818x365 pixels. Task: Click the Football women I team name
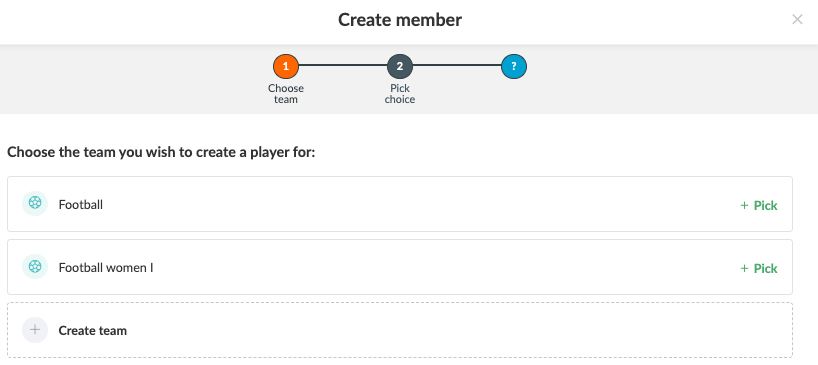(106, 267)
